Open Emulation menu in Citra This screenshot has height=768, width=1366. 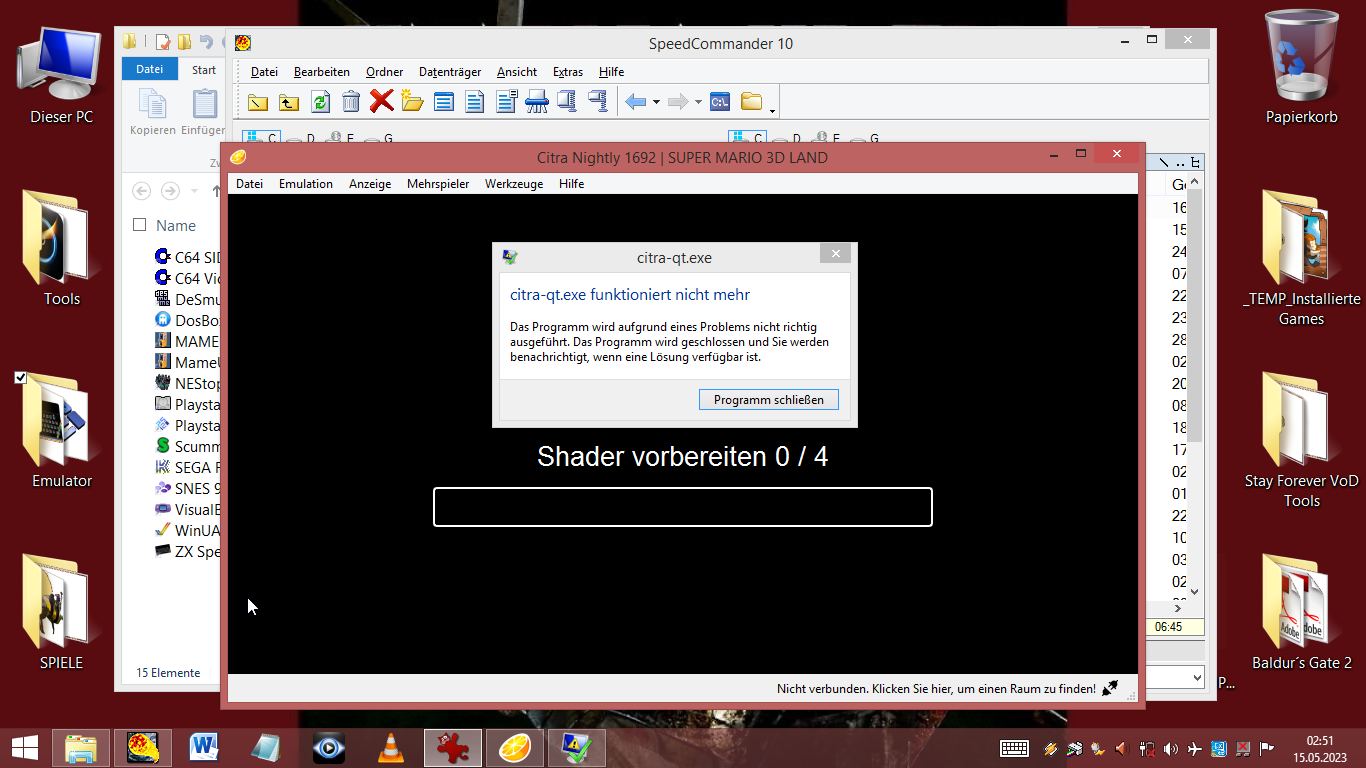(306, 183)
